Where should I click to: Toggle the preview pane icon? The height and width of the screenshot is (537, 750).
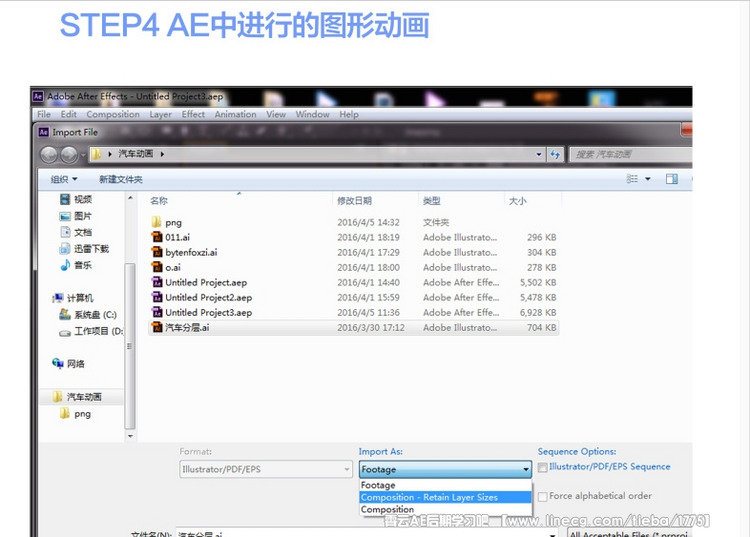tap(672, 179)
